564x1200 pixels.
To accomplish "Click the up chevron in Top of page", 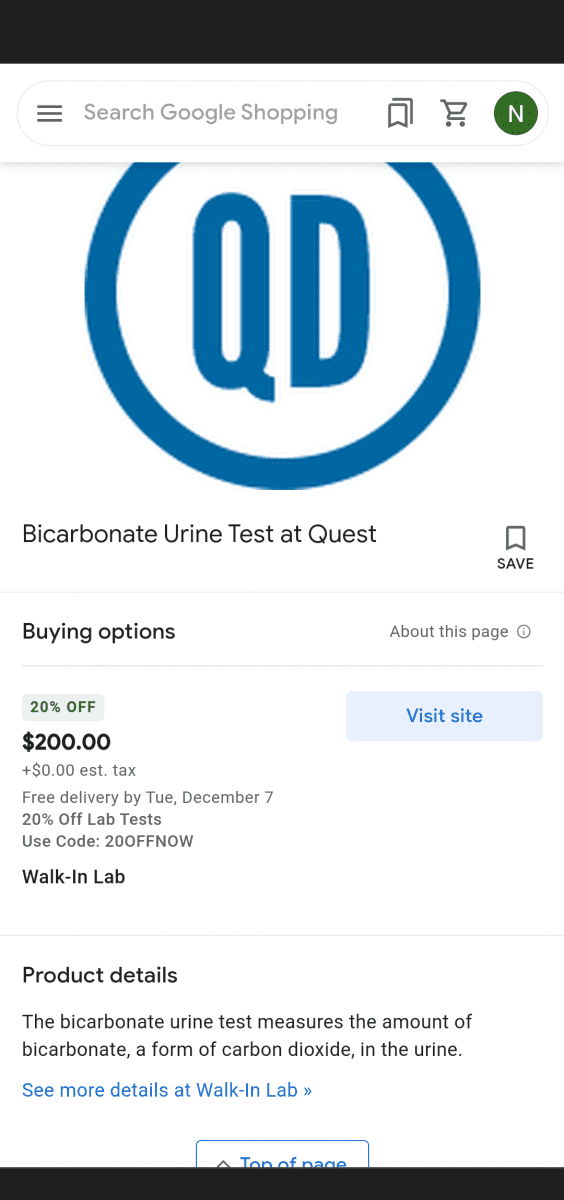I will (x=224, y=1163).
